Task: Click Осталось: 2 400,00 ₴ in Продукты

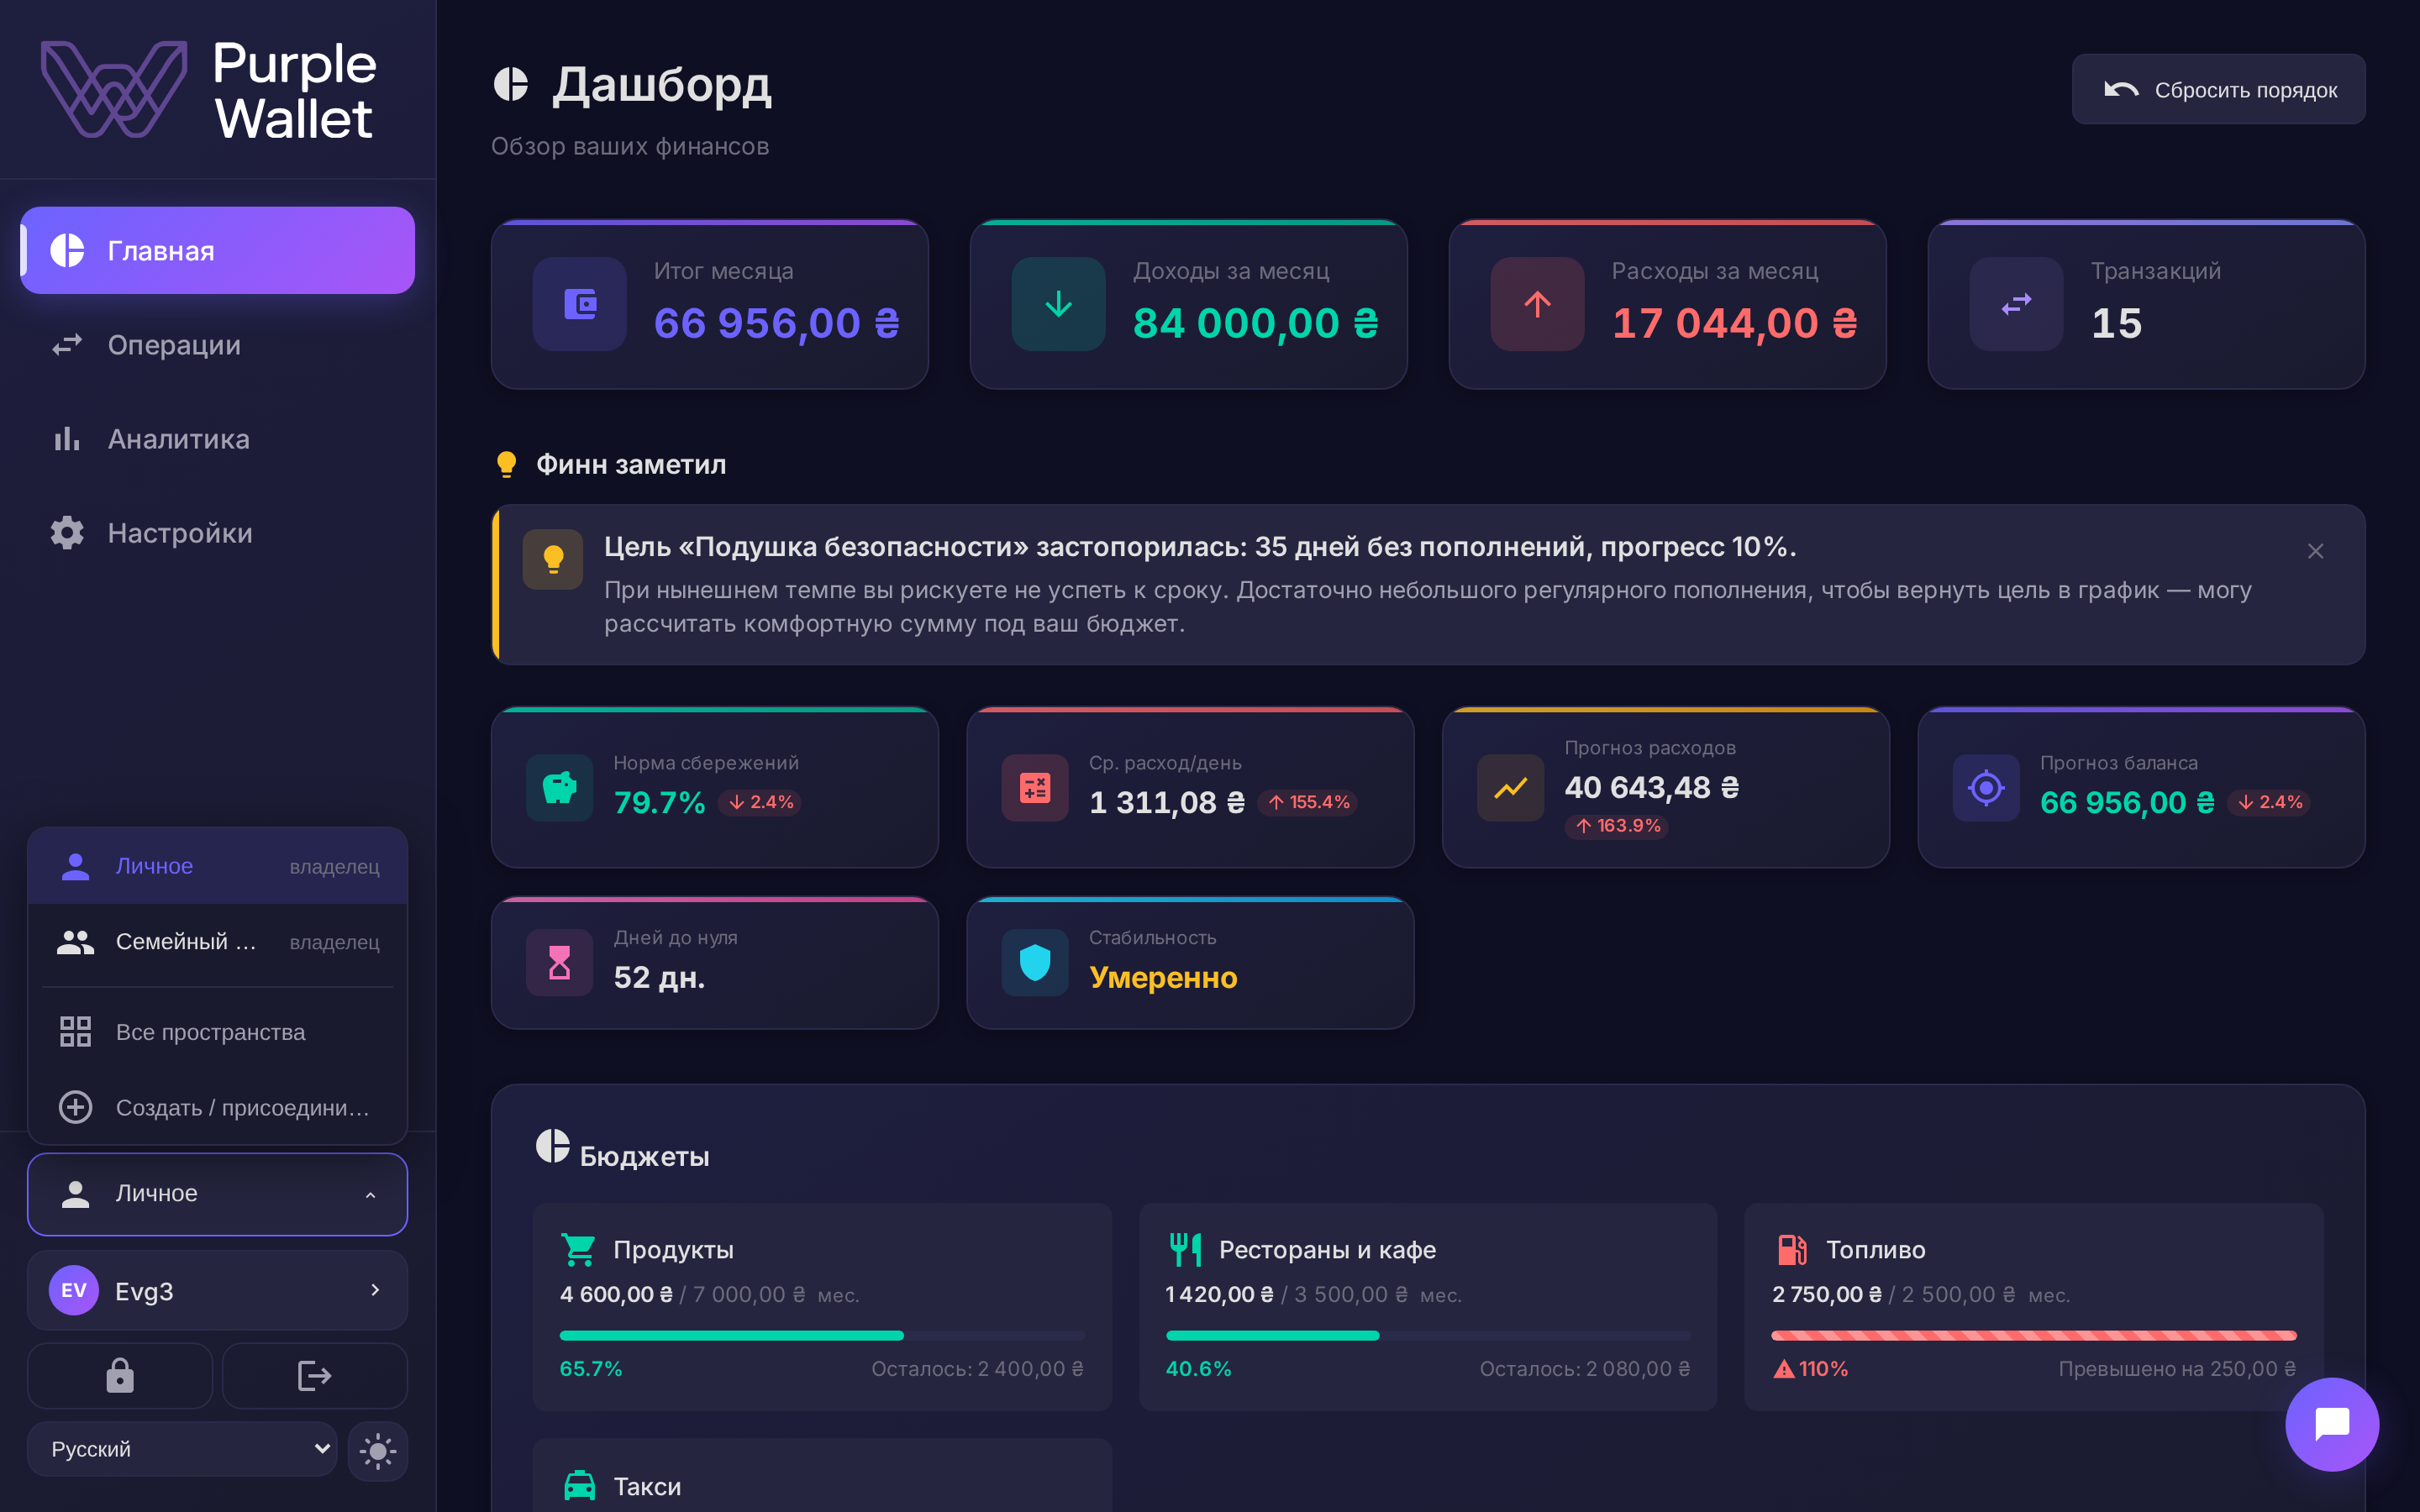Action: (x=978, y=1369)
